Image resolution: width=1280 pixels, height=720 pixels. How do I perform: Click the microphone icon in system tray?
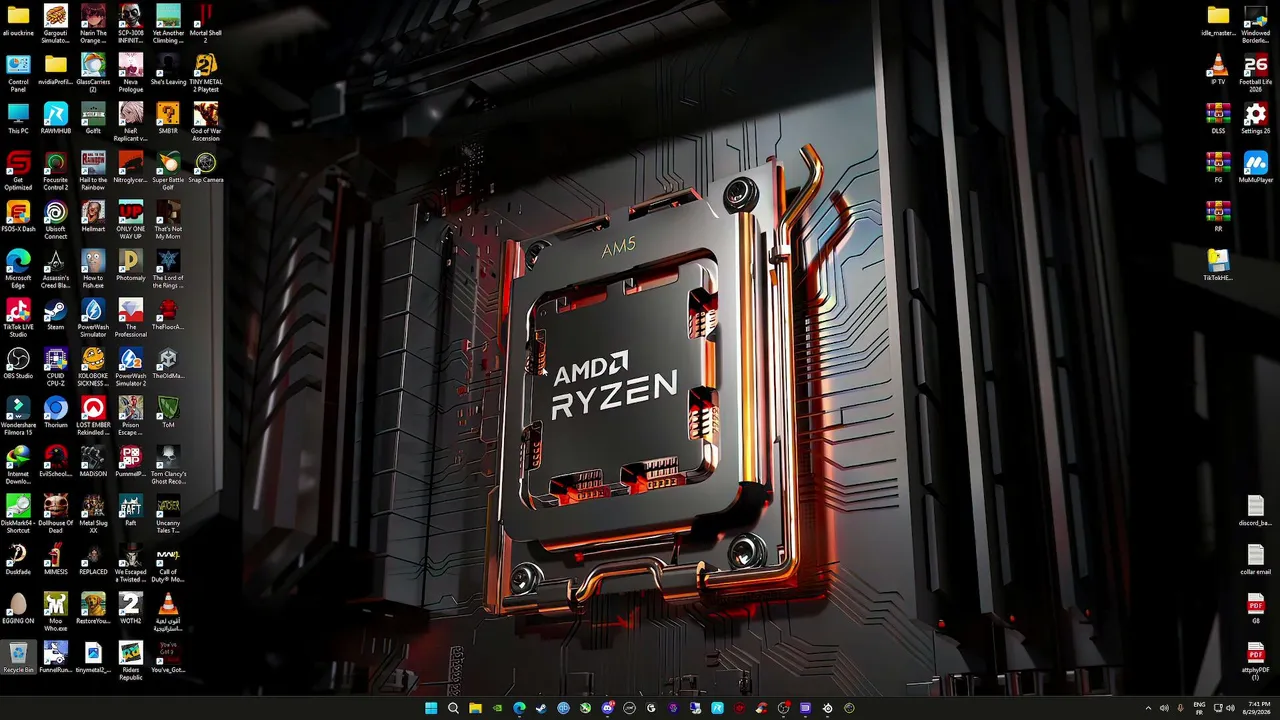(x=1181, y=708)
